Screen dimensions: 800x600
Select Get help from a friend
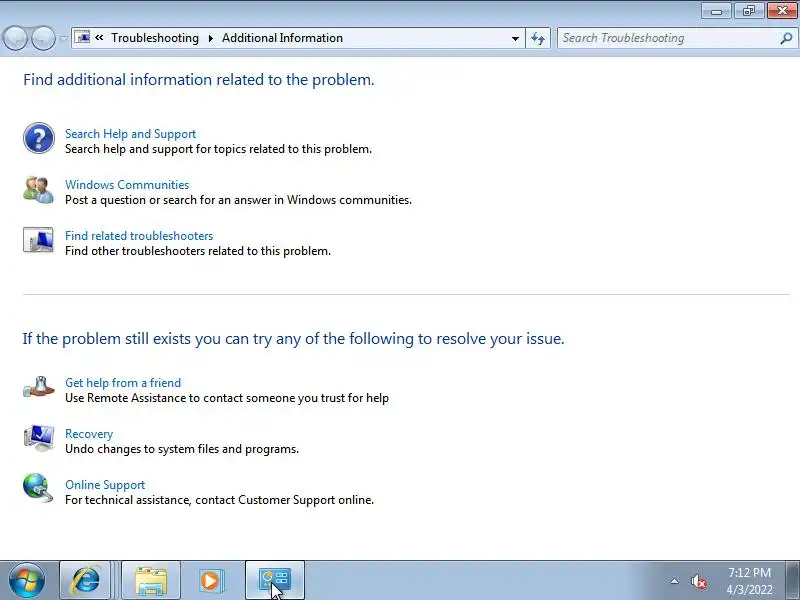pos(123,383)
